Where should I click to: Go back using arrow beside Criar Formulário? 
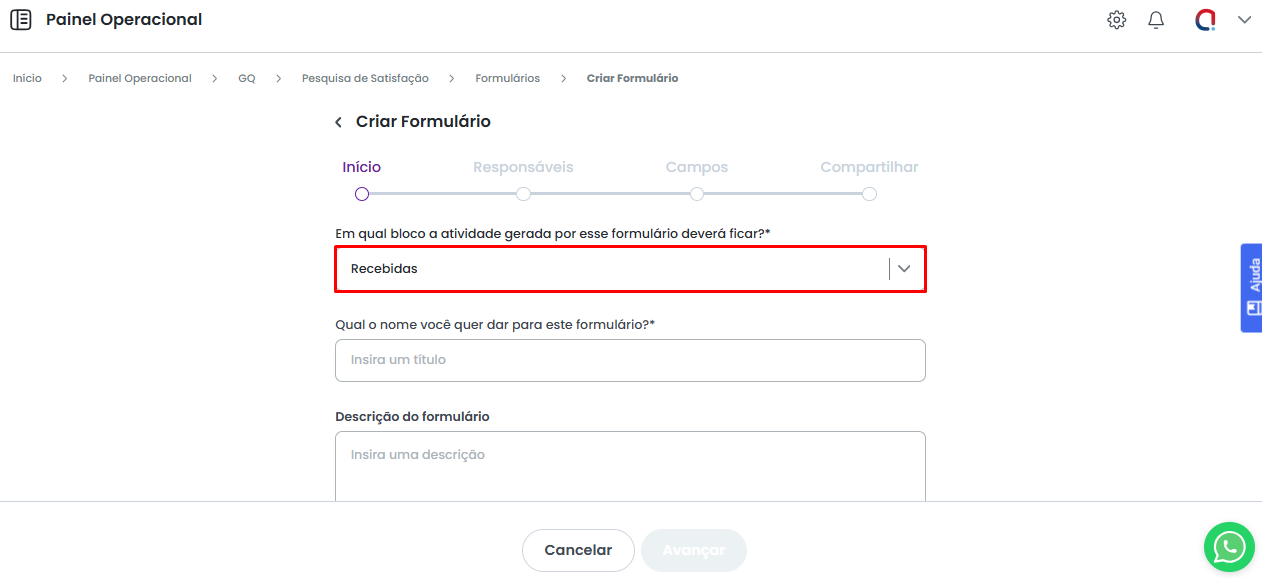(338, 122)
